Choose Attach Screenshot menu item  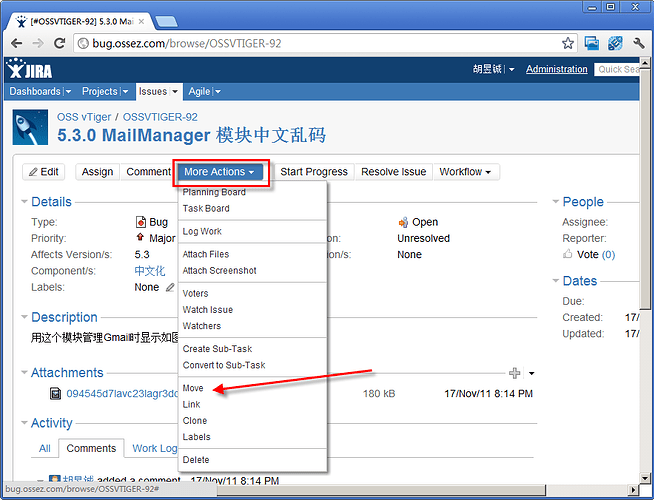coord(252,271)
